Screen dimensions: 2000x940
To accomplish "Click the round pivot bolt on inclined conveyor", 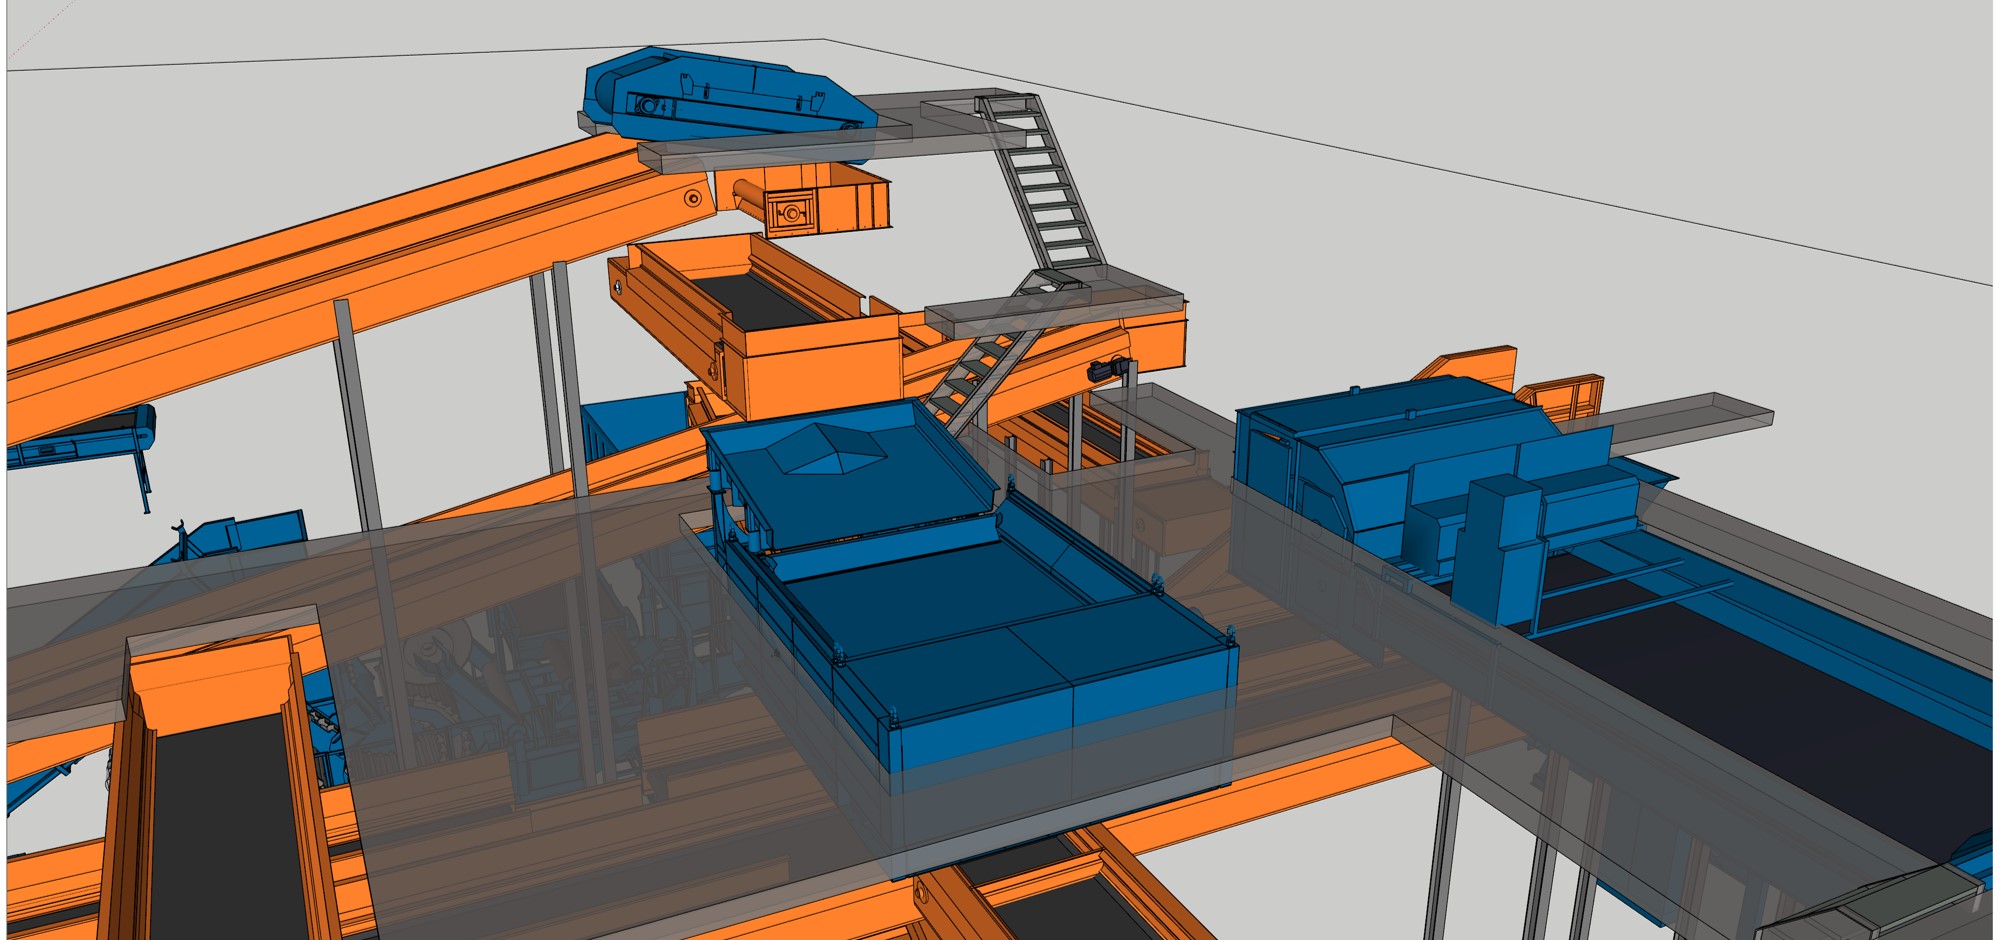I will [x=692, y=199].
